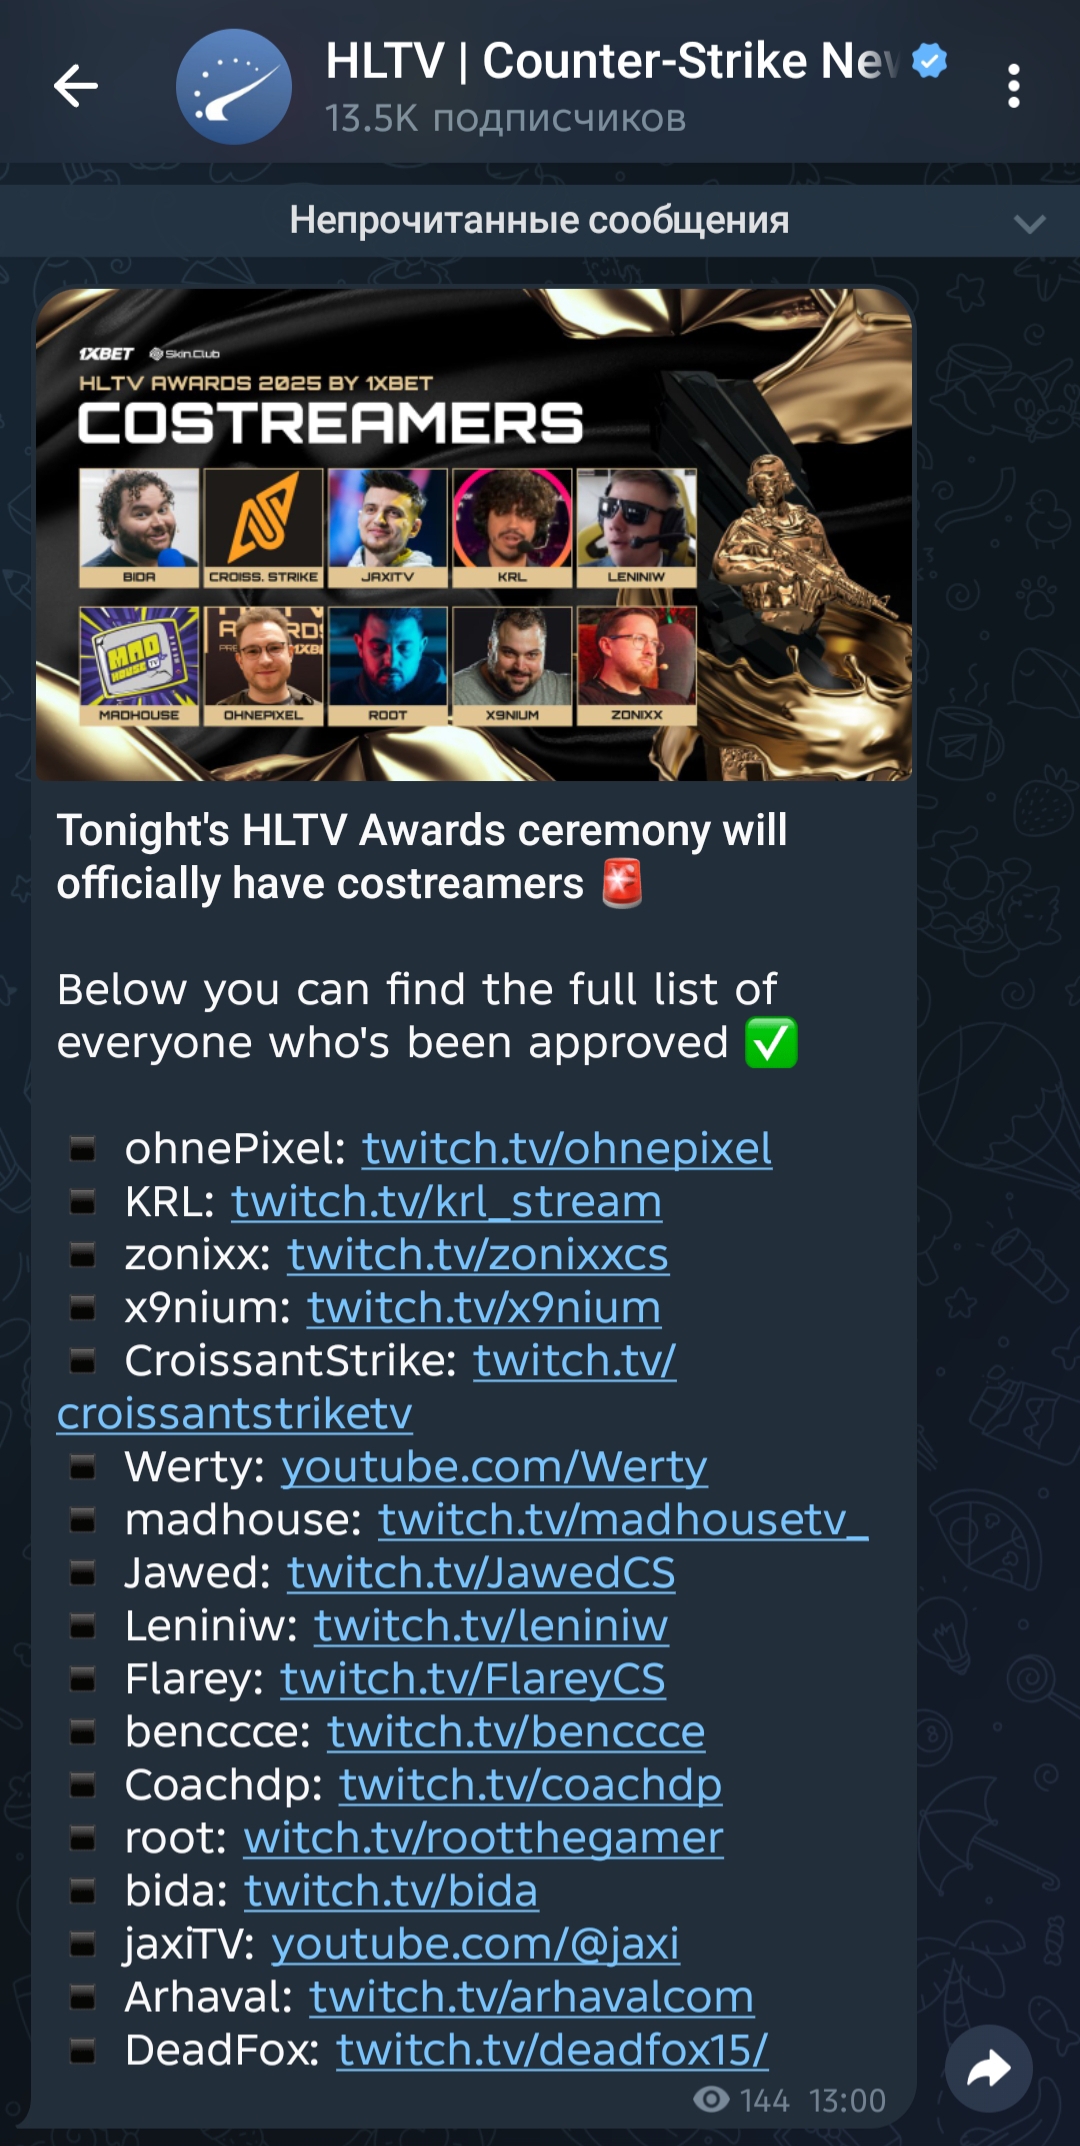Open twitch.tv/madhousetv_ link

coord(623,1520)
